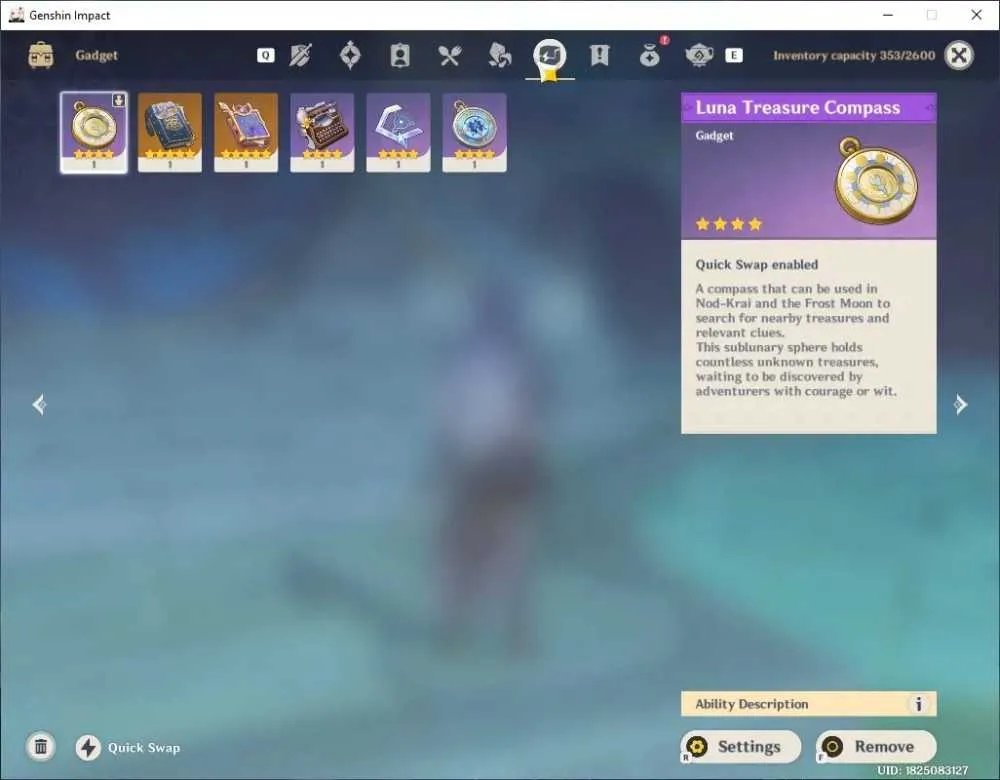Screen dimensions: 1000x780
Task: Open the Materials tab icon
Action: (x=499, y=55)
